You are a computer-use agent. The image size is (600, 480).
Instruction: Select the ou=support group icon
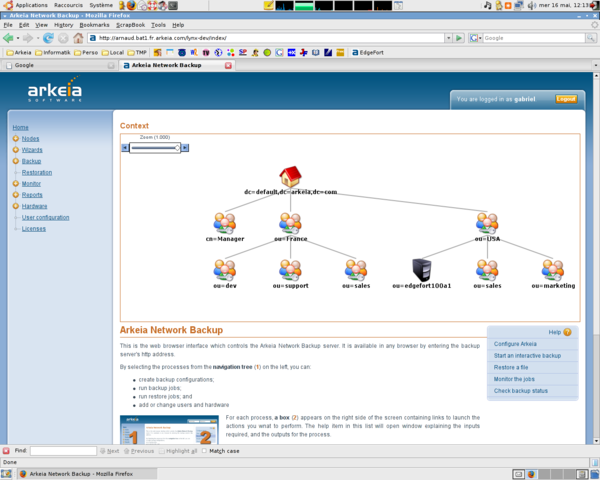pyautogui.click(x=290, y=270)
